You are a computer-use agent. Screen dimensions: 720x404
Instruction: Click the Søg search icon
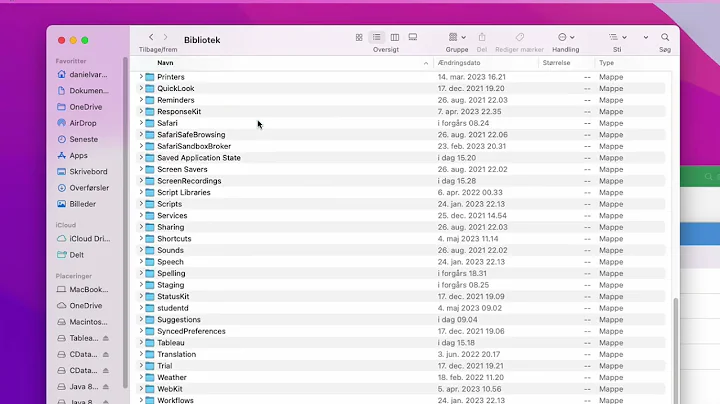665,37
